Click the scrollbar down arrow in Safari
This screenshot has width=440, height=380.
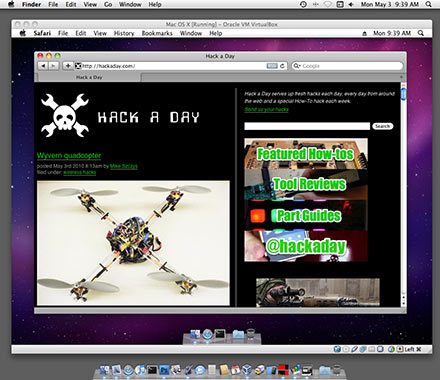403,303
